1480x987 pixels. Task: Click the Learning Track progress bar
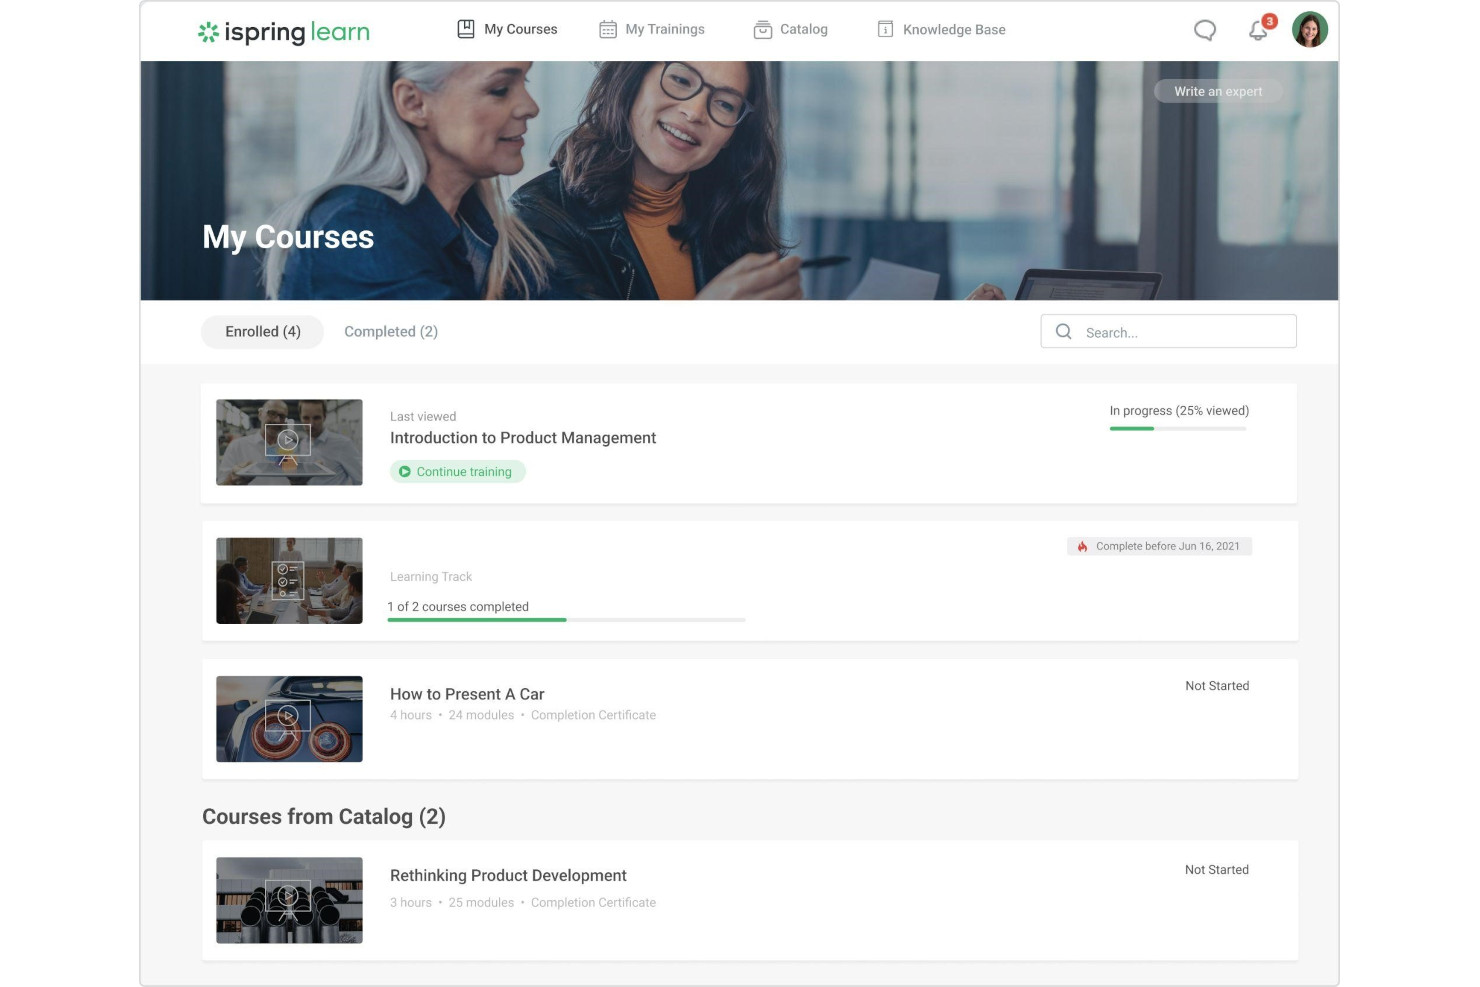pos(566,620)
